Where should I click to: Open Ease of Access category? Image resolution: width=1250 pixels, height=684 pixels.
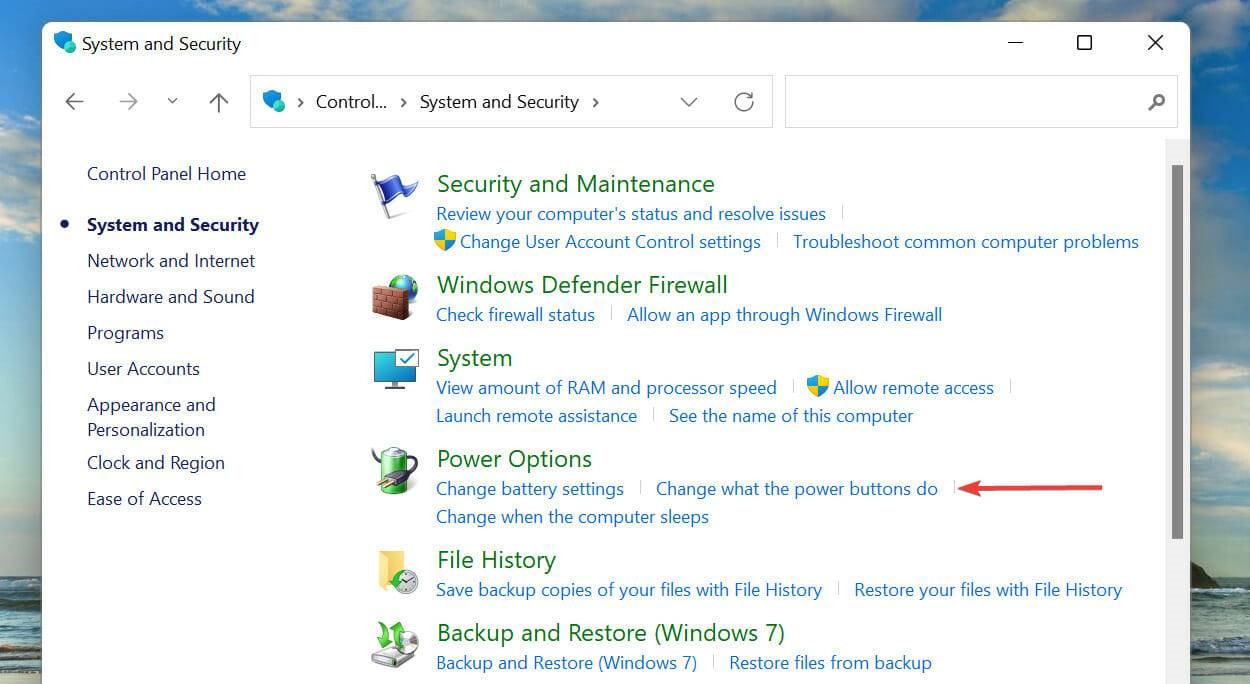[x=144, y=499]
